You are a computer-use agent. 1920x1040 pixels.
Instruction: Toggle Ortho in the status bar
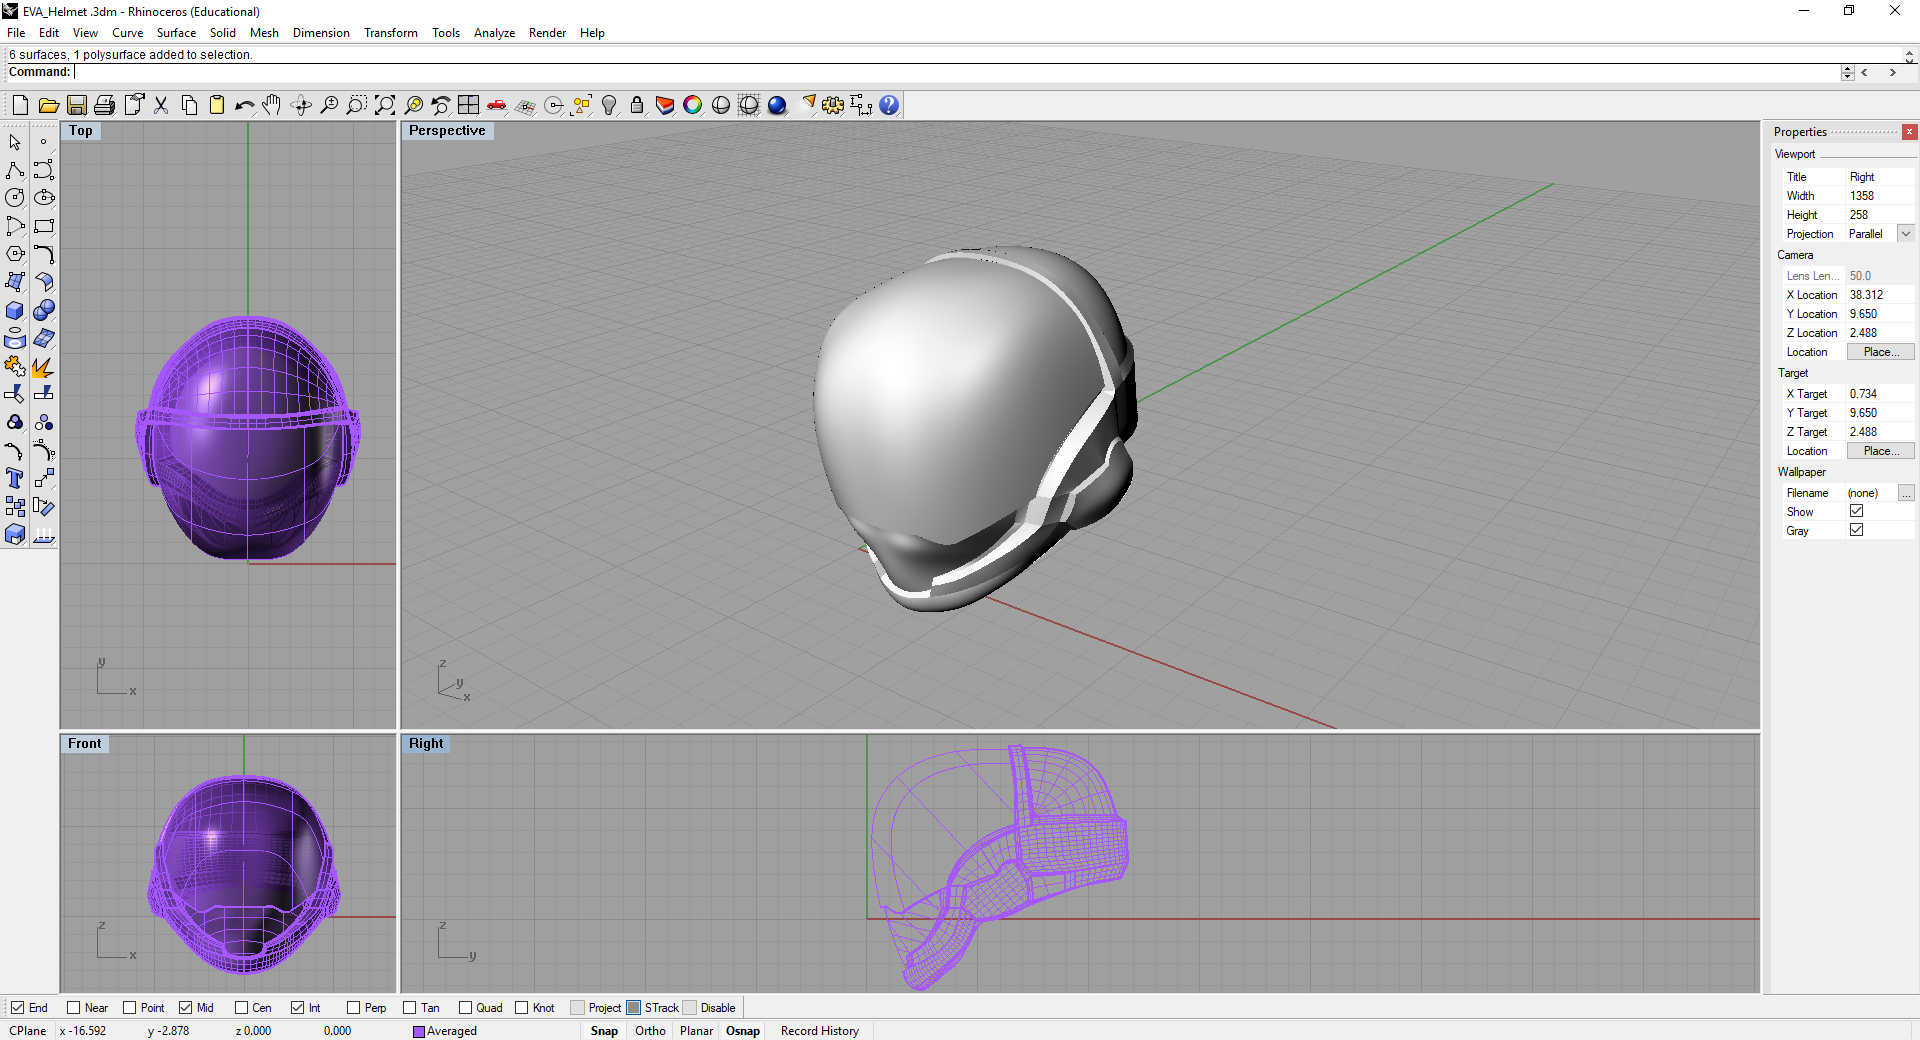pyautogui.click(x=650, y=1031)
